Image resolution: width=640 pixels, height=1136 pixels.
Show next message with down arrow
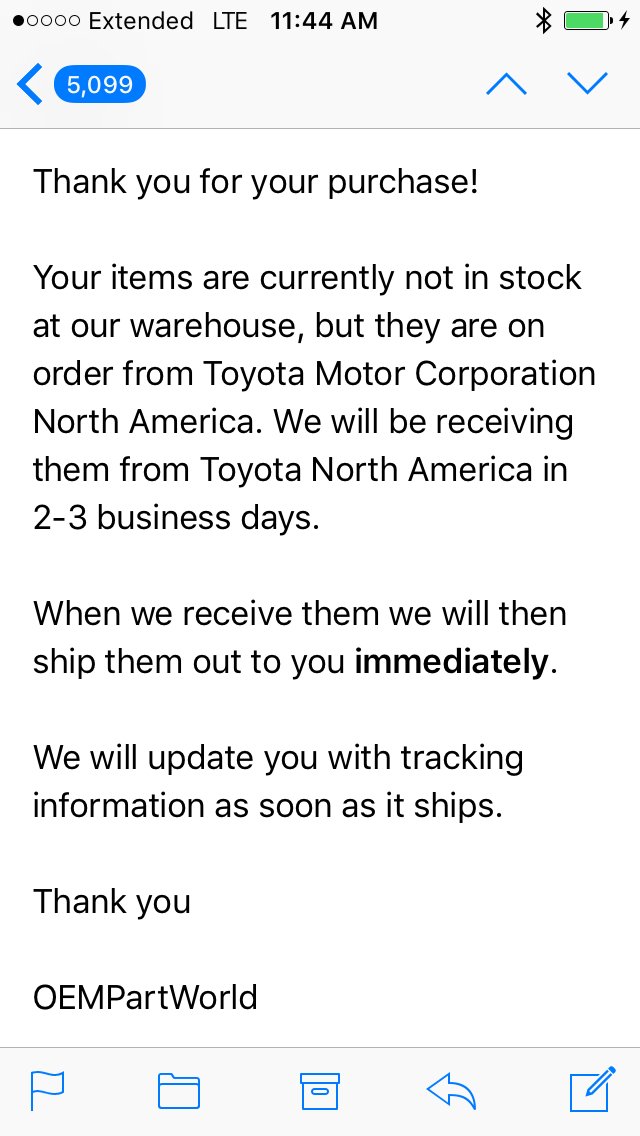[x=587, y=84]
